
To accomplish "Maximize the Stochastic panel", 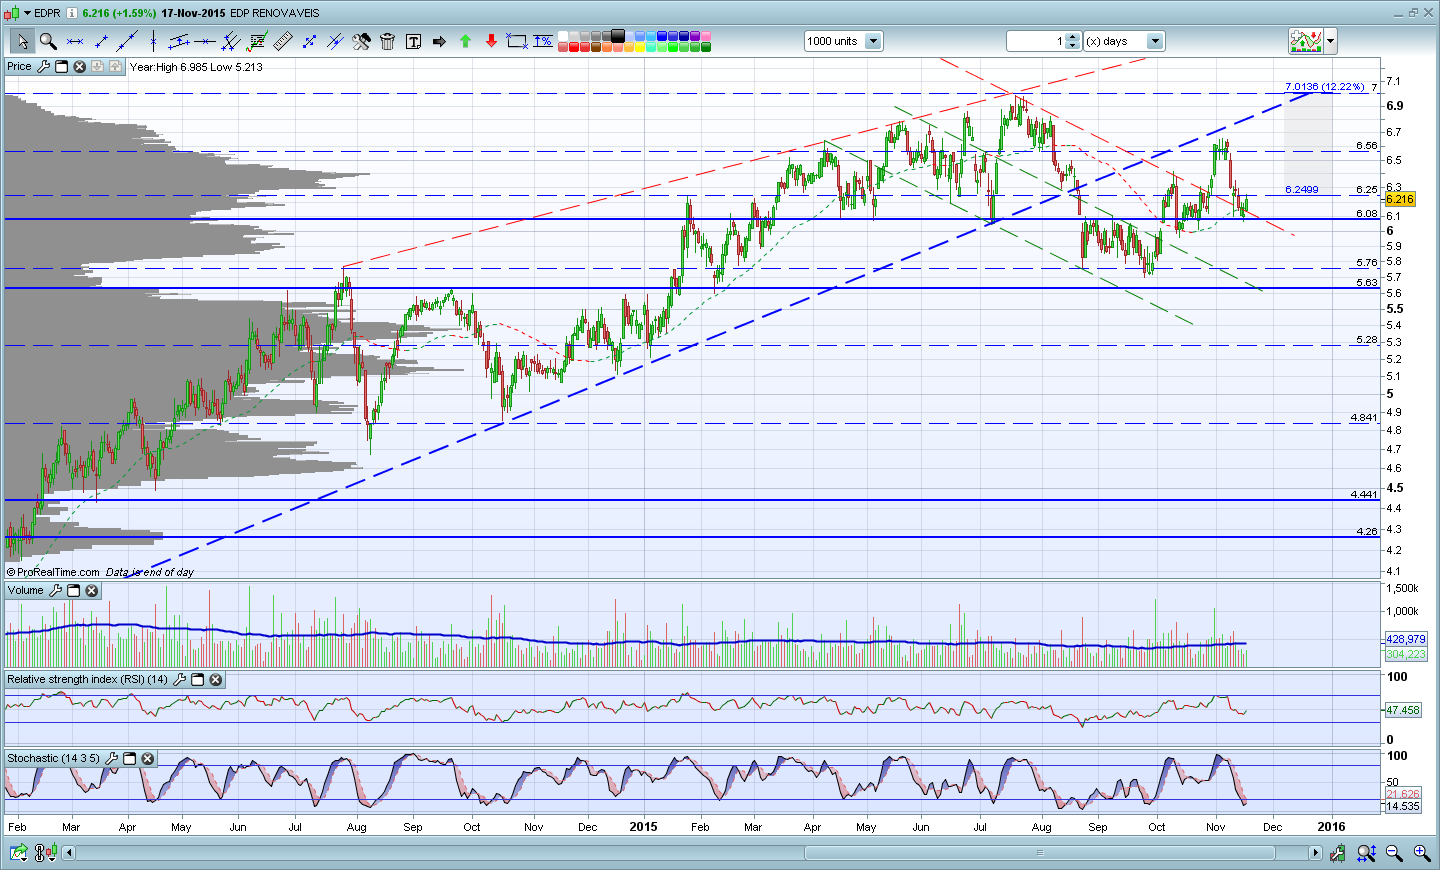I will point(130,759).
